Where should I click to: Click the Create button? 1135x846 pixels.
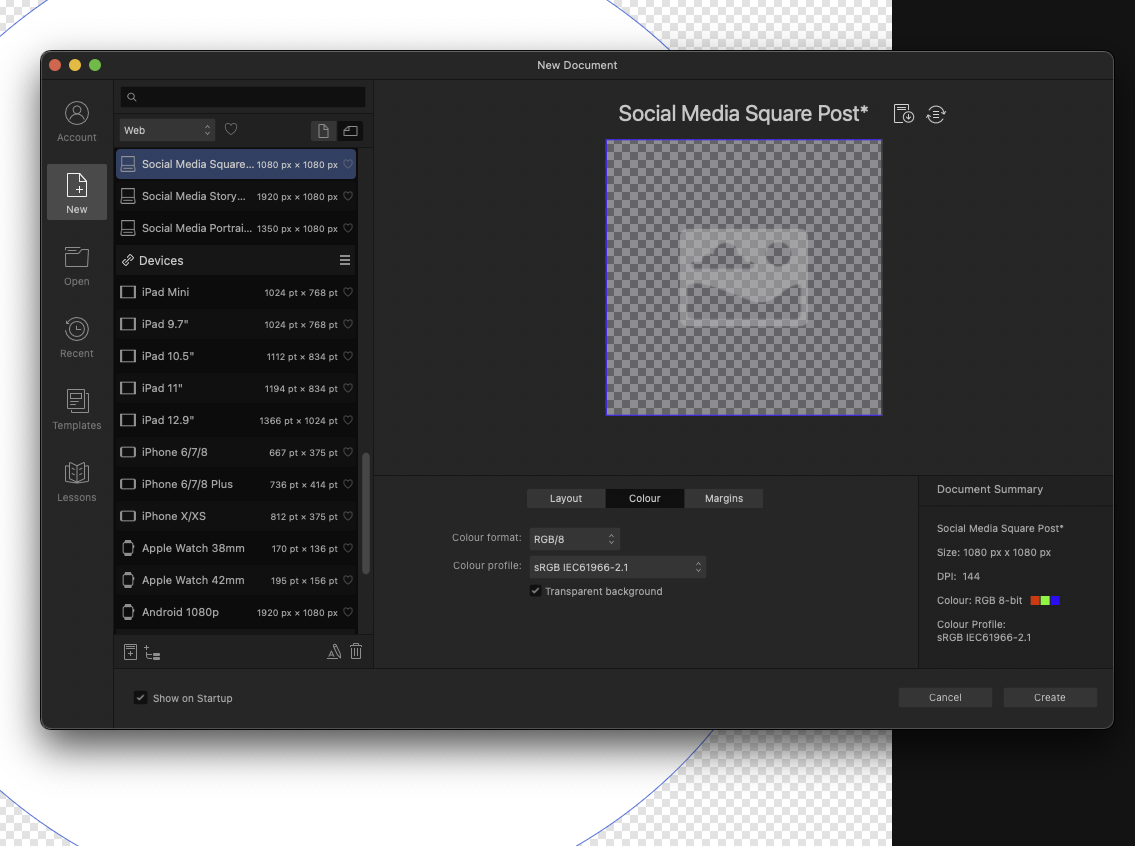[x=1050, y=698]
